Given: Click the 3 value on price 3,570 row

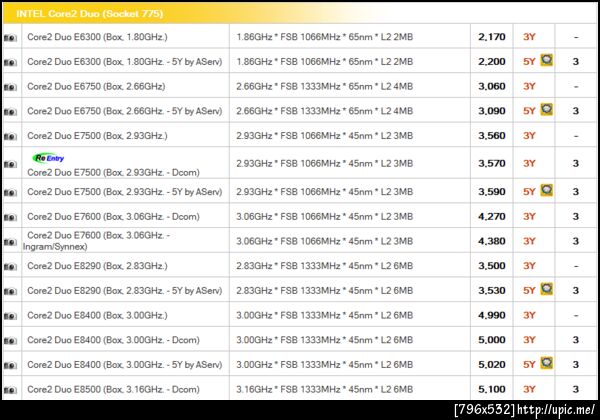Looking at the screenshot, I should [x=576, y=163].
